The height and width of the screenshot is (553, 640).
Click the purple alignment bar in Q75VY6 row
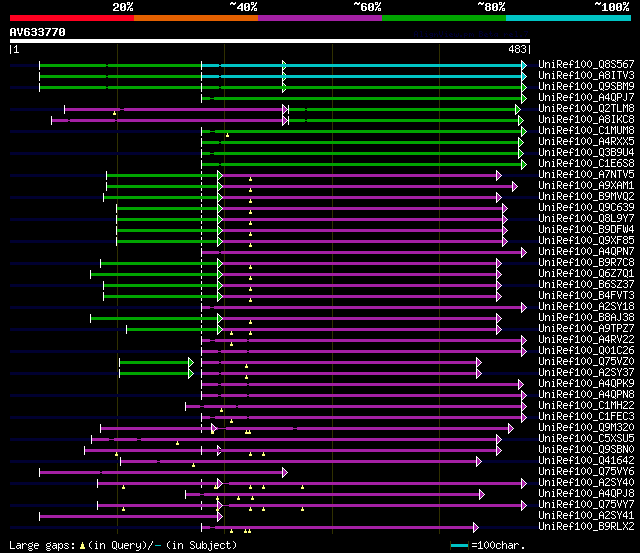[x=162, y=473]
